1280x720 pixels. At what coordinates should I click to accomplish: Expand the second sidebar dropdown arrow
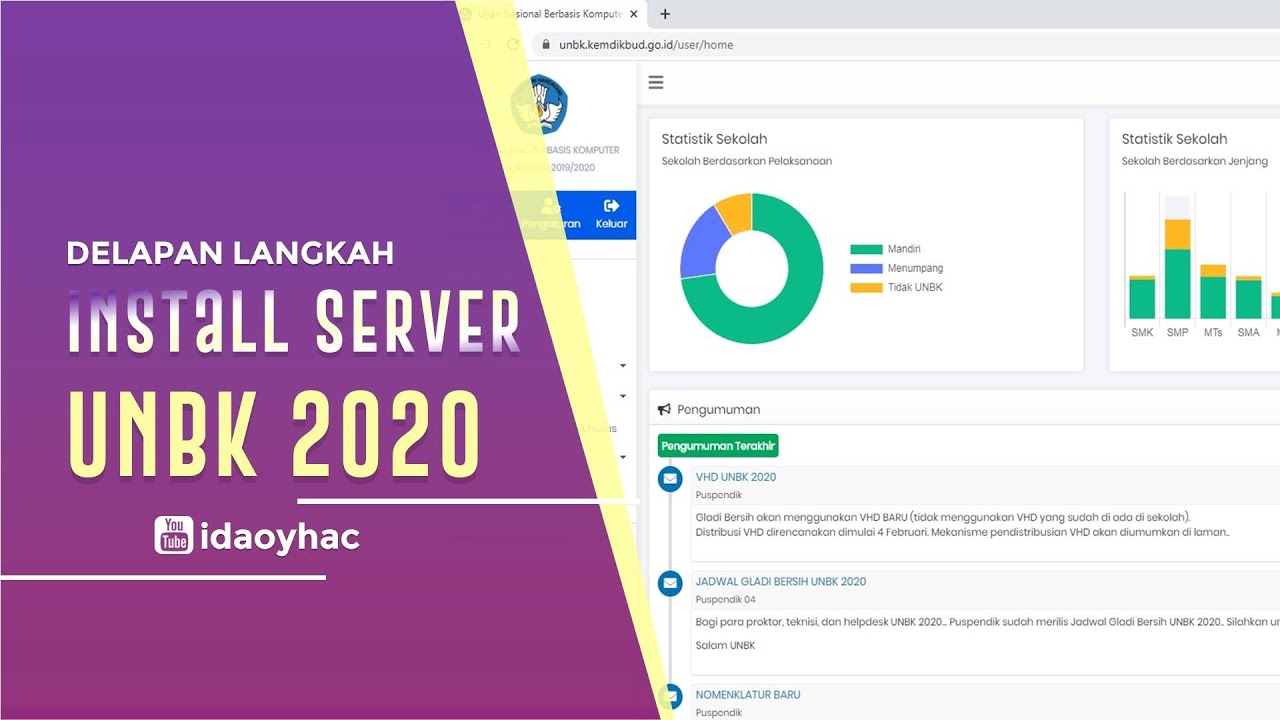[x=623, y=397]
